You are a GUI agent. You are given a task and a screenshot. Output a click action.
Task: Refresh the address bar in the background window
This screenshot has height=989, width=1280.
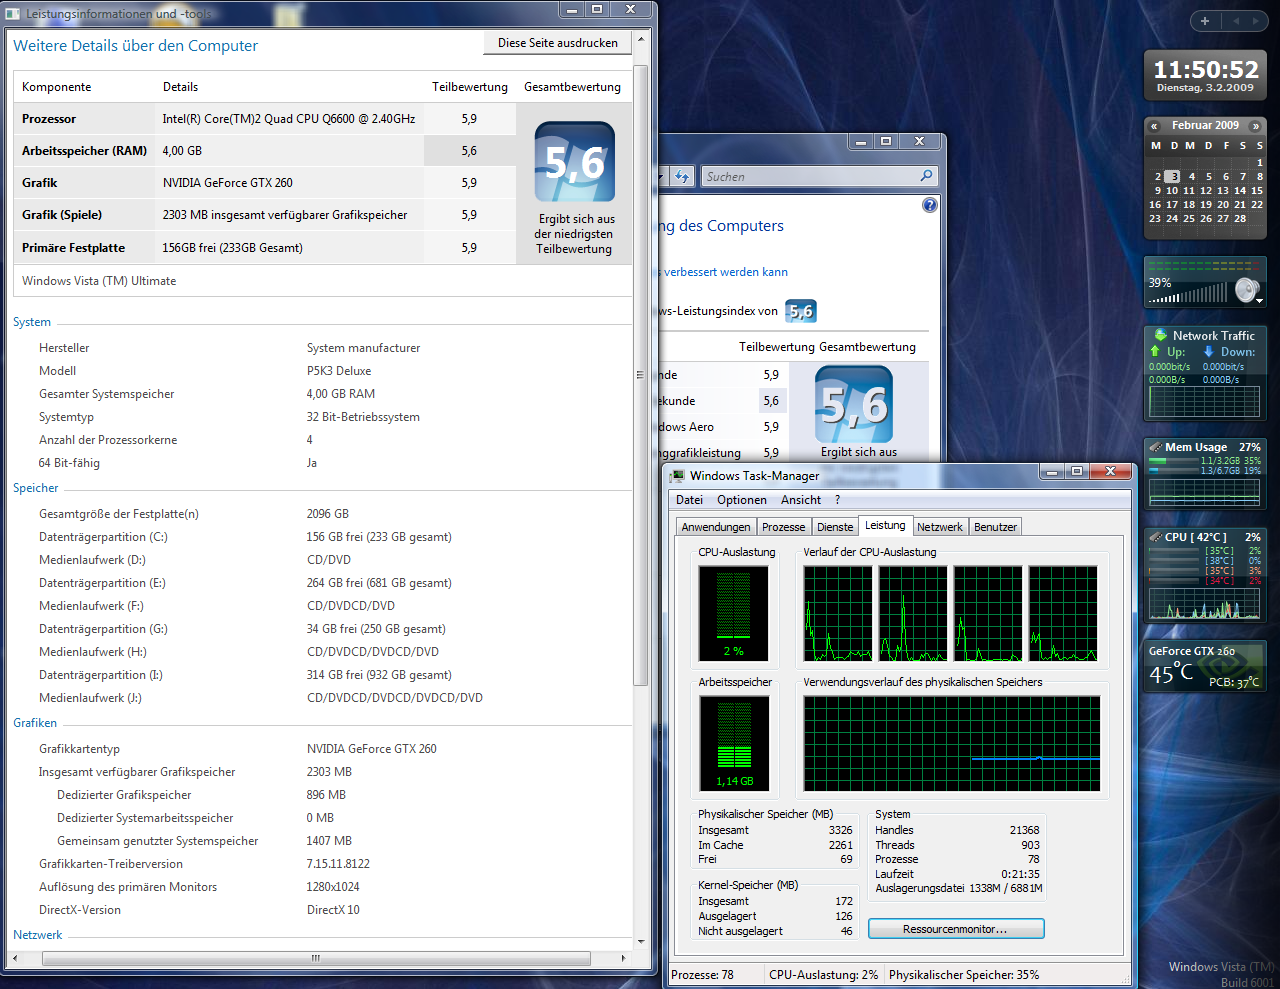click(682, 177)
